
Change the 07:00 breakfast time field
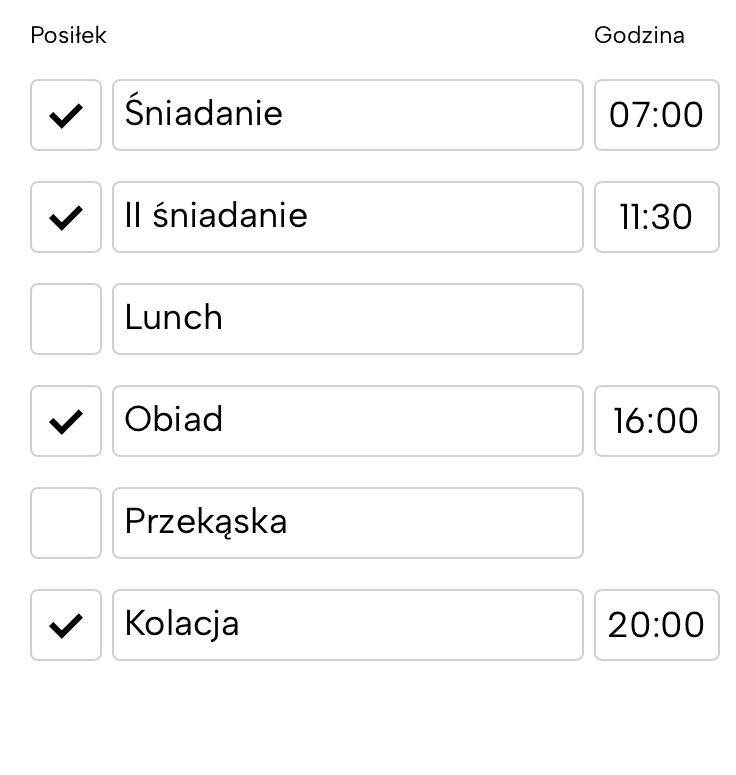pyautogui.click(x=656, y=115)
